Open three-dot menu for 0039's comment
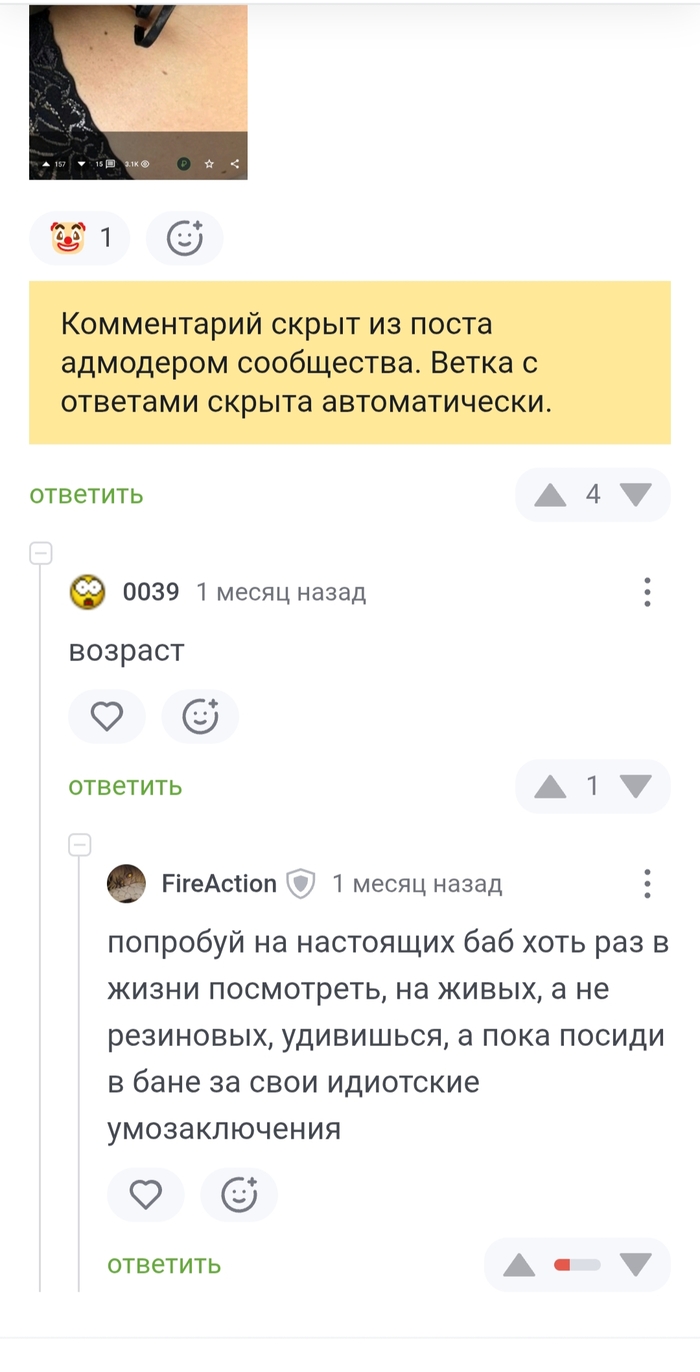This screenshot has width=700, height=1372. tap(647, 592)
